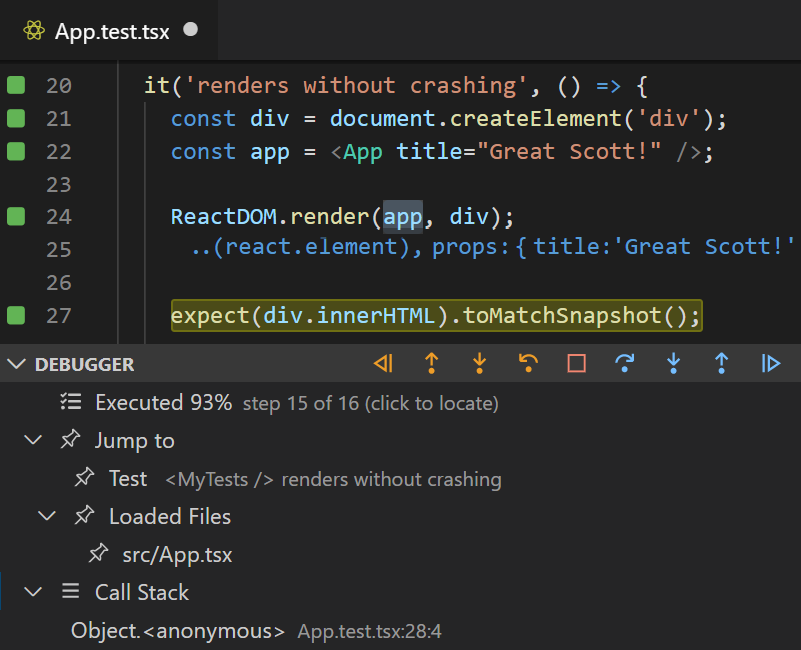Click line number 23 in the gutter

click(x=59, y=184)
